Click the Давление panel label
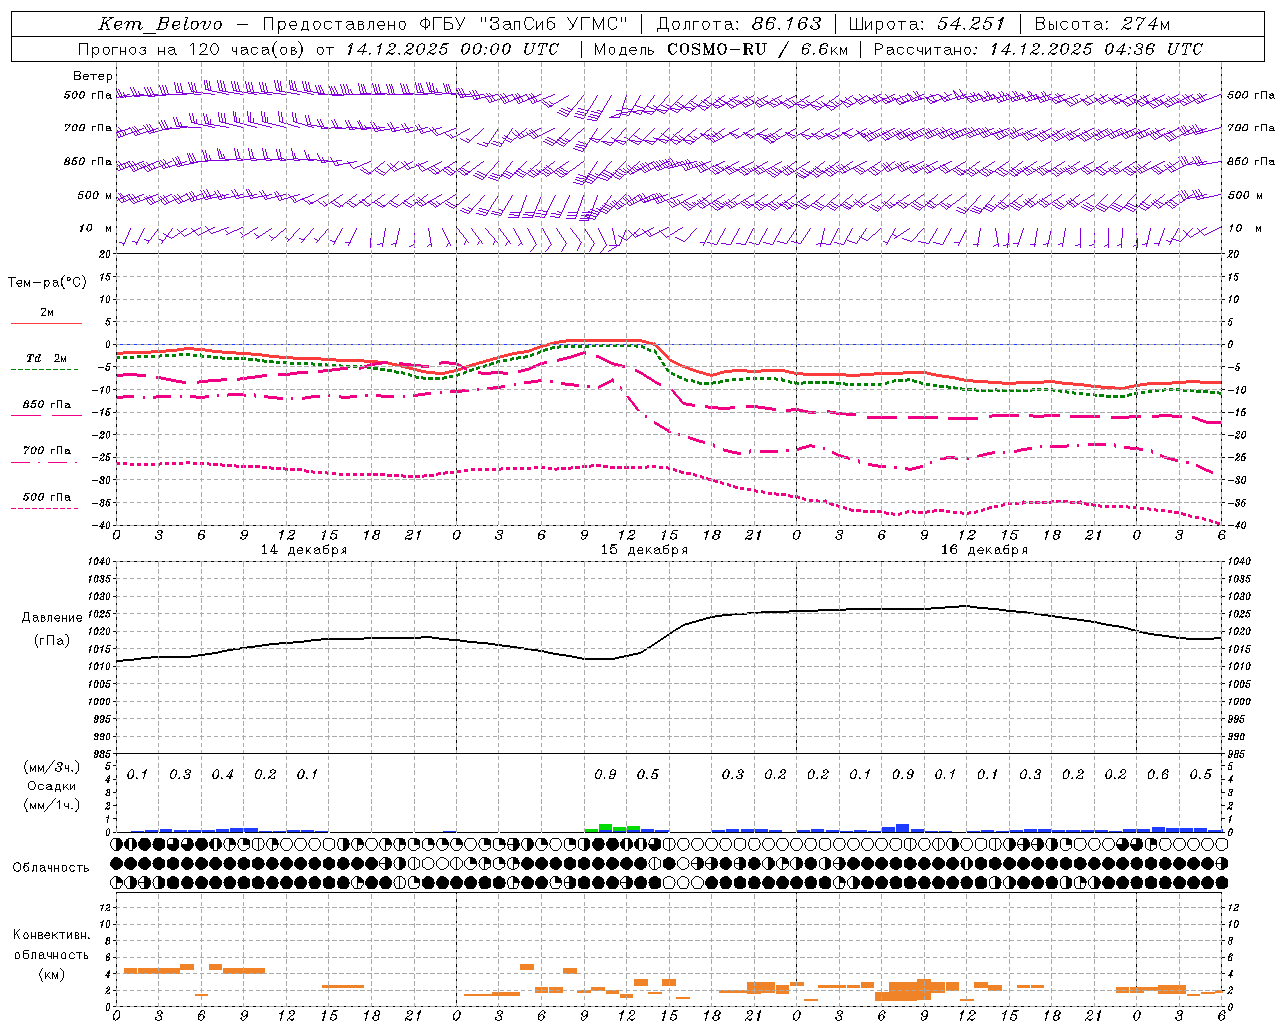Viewport: 1280px width, 1024px height. click(x=52, y=618)
